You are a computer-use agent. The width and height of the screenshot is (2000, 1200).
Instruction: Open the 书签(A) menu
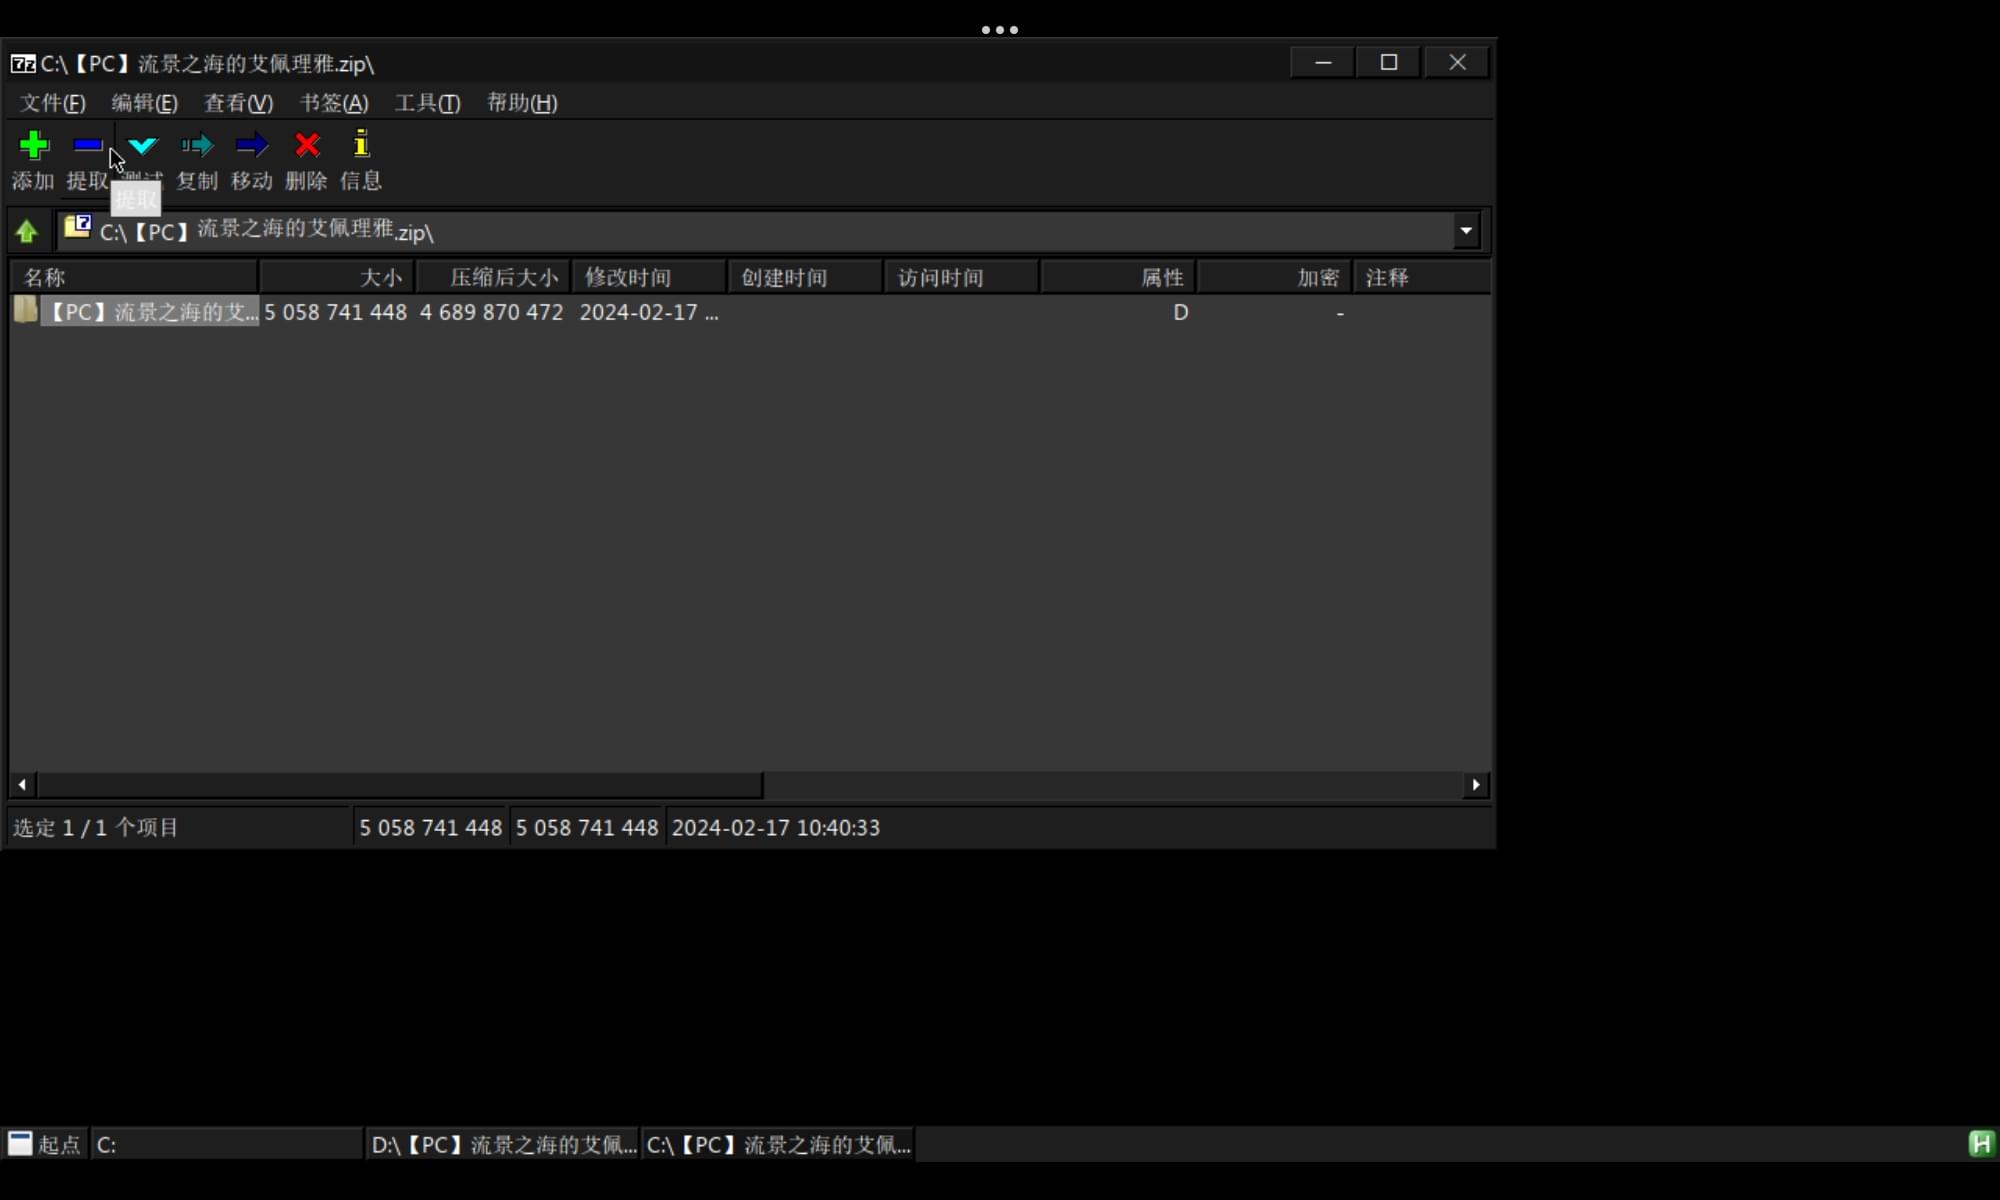coord(334,103)
